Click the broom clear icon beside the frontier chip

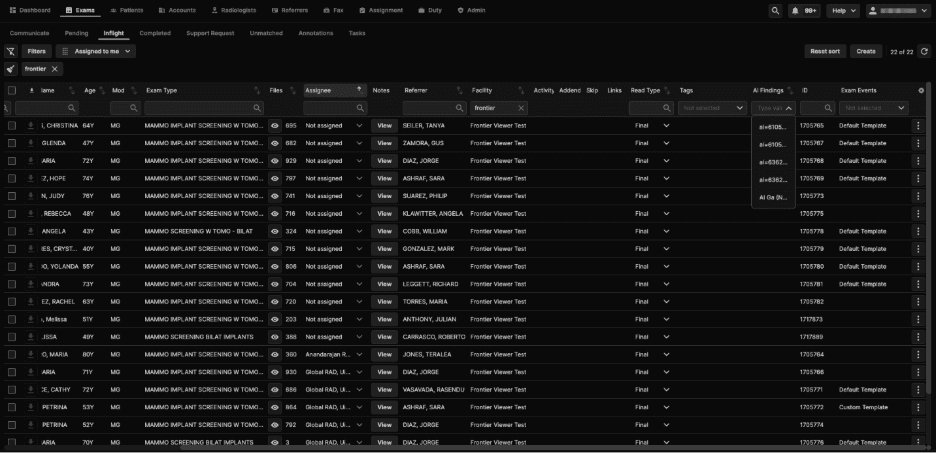tap(11, 69)
